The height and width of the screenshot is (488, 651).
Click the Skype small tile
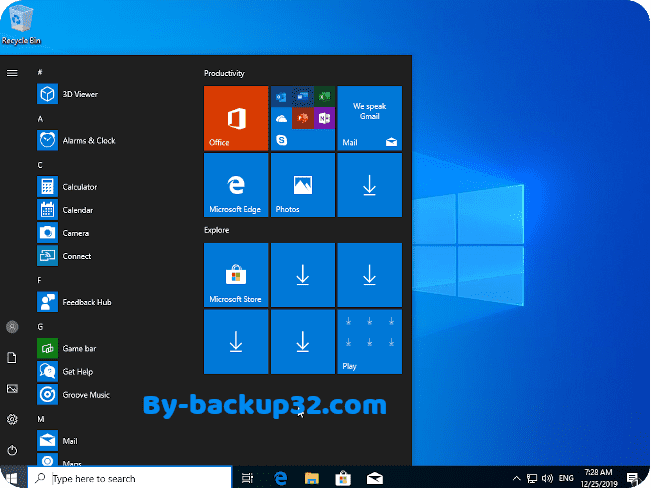pos(281,140)
